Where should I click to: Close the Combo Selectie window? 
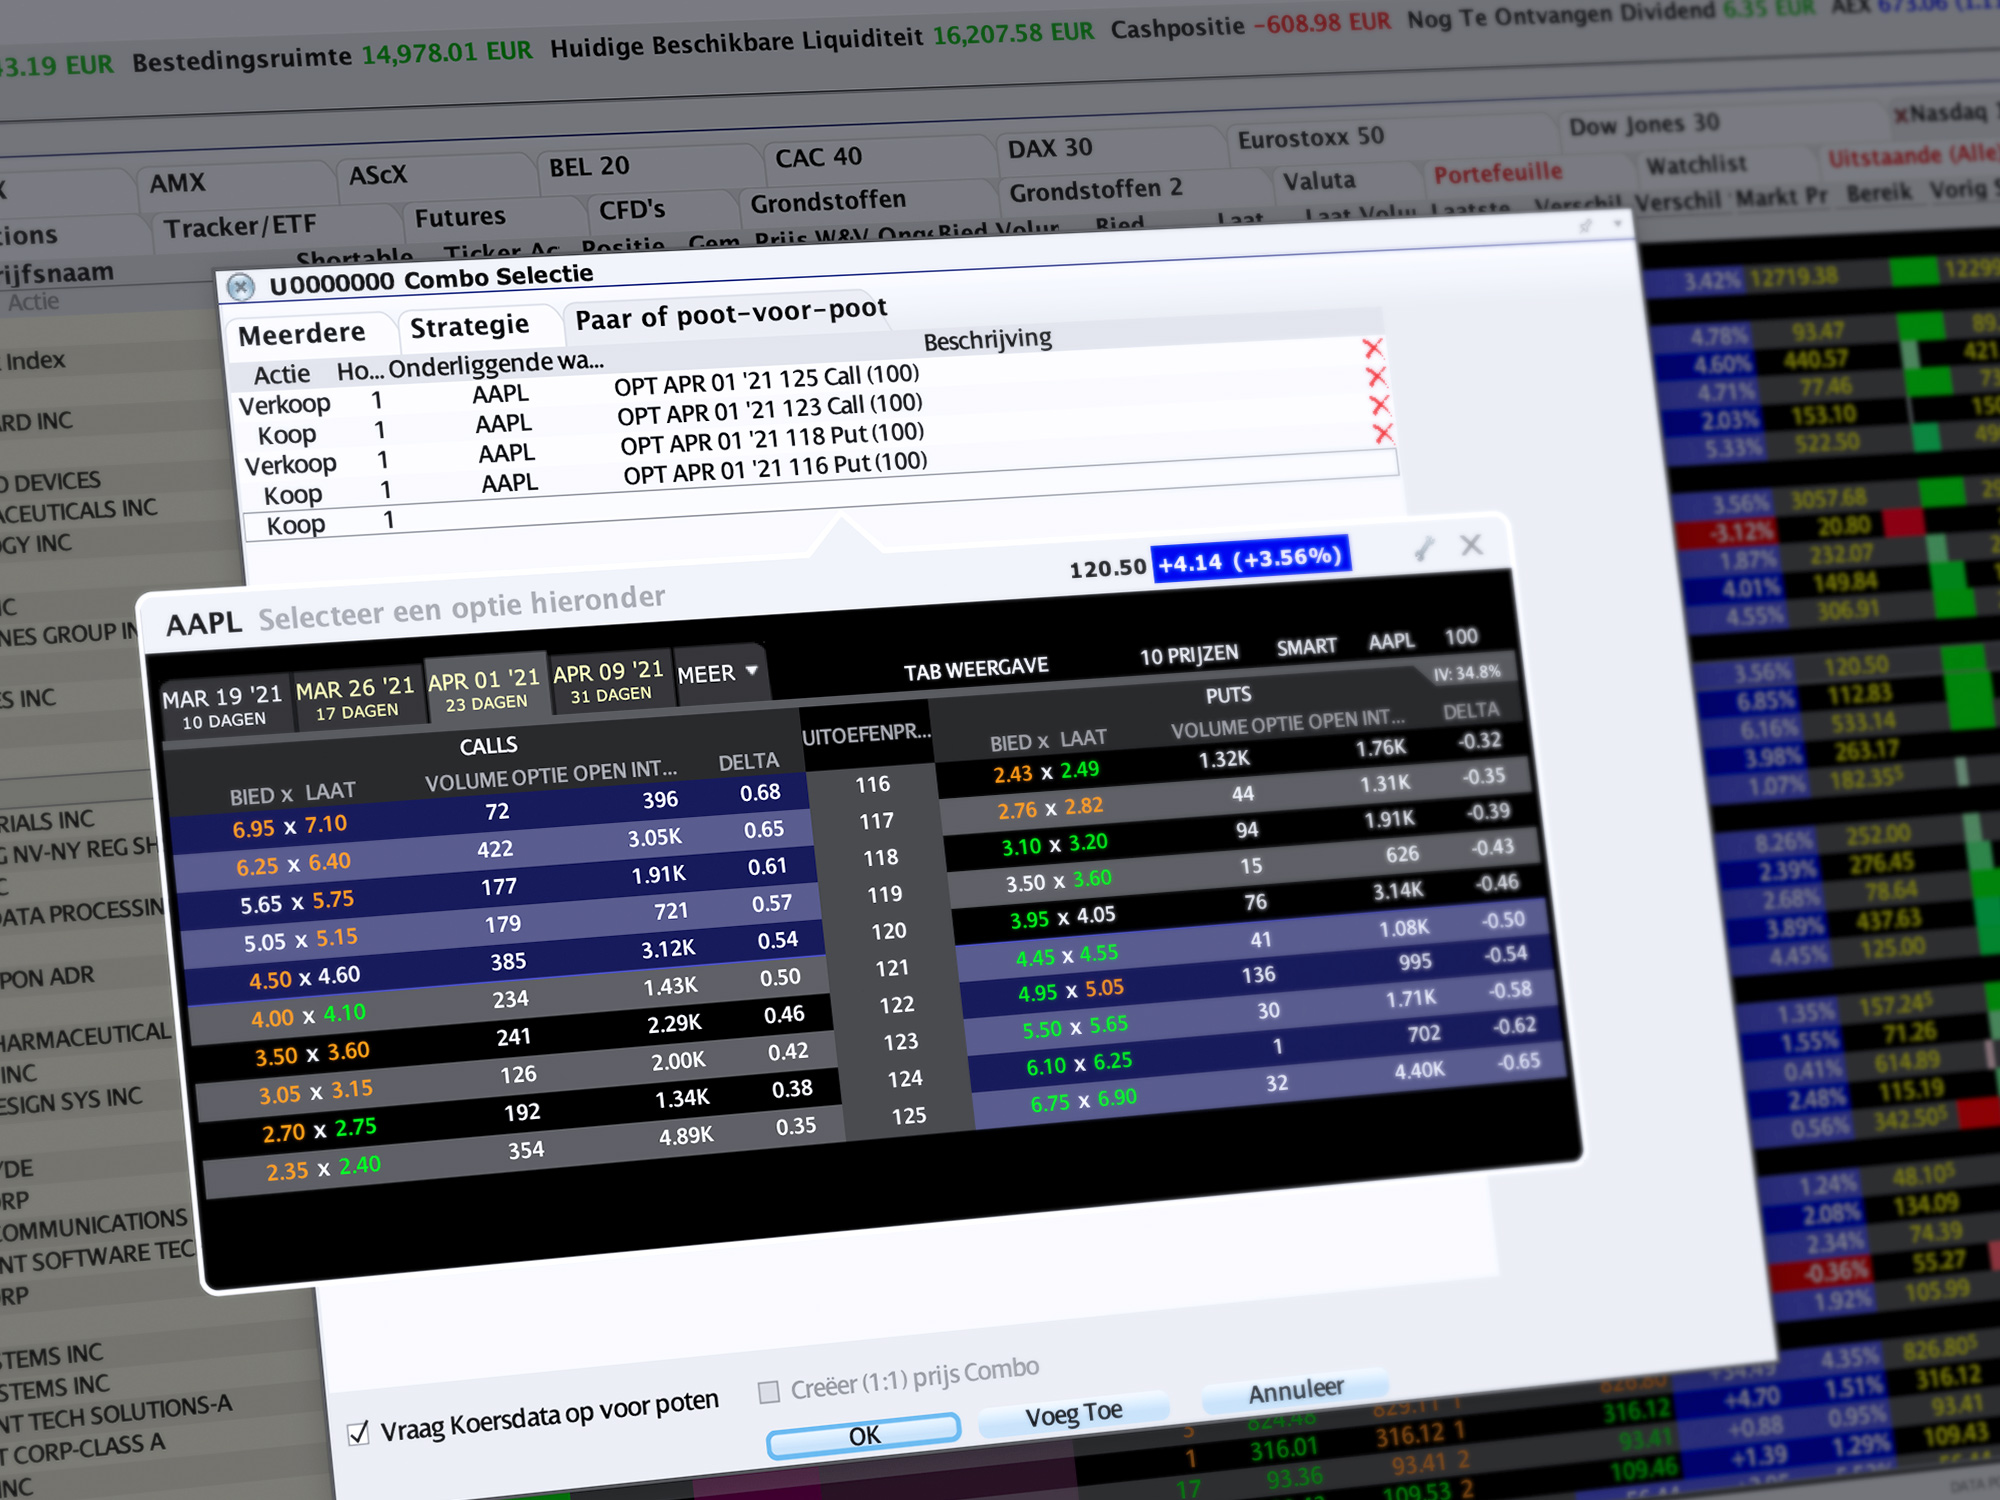(x=240, y=288)
